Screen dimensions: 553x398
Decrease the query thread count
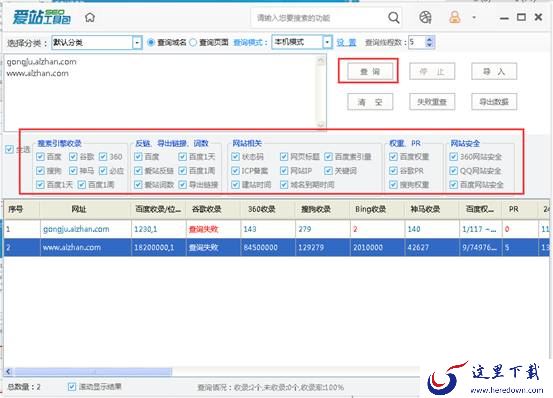tap(429, 45)
